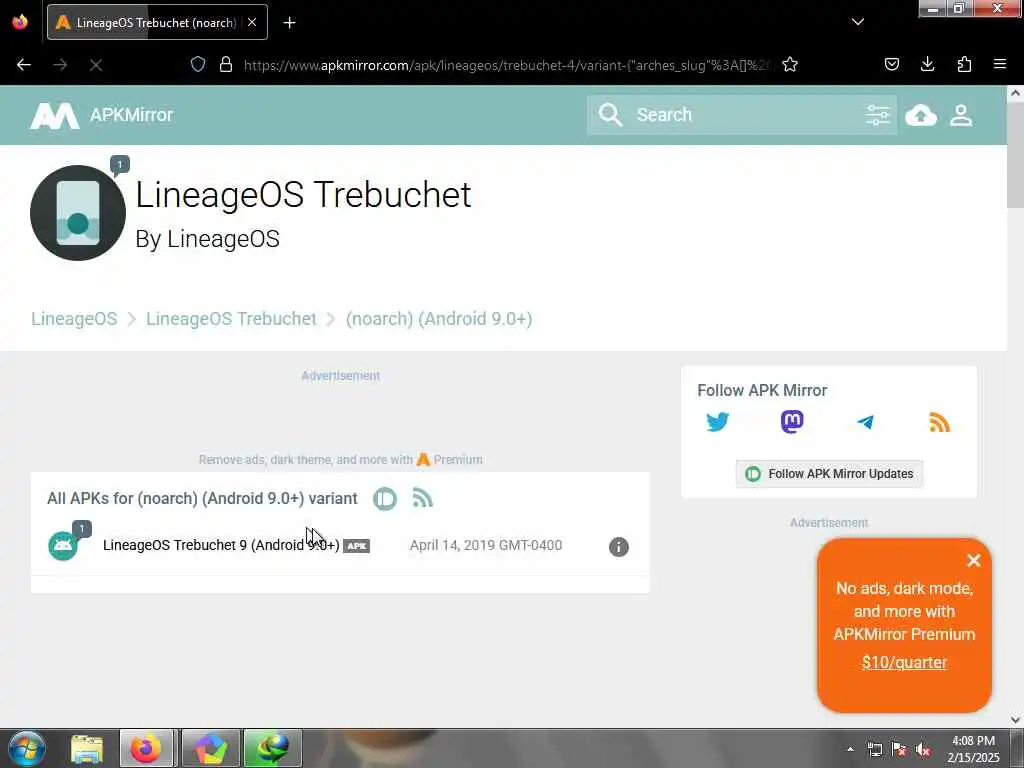View site security lock information
The width and height of the screenshot is (1024, 768).
(226, 65)
